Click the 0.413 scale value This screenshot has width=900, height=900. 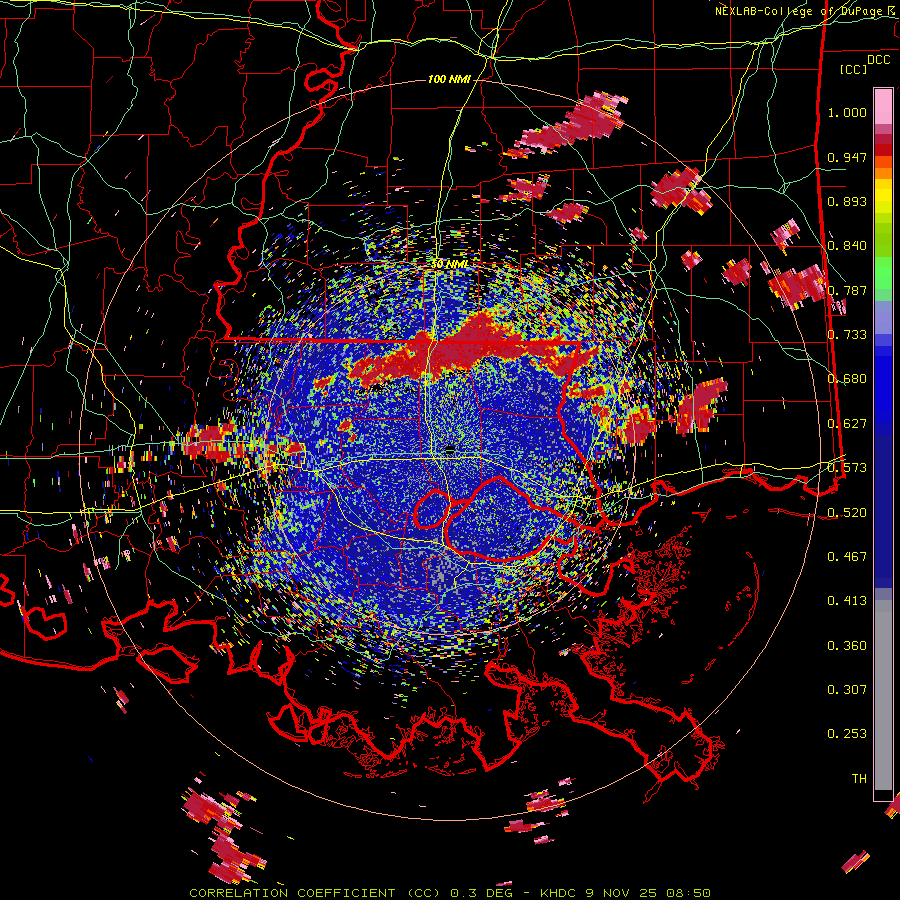pyautogui.click(x=847, y=601)
